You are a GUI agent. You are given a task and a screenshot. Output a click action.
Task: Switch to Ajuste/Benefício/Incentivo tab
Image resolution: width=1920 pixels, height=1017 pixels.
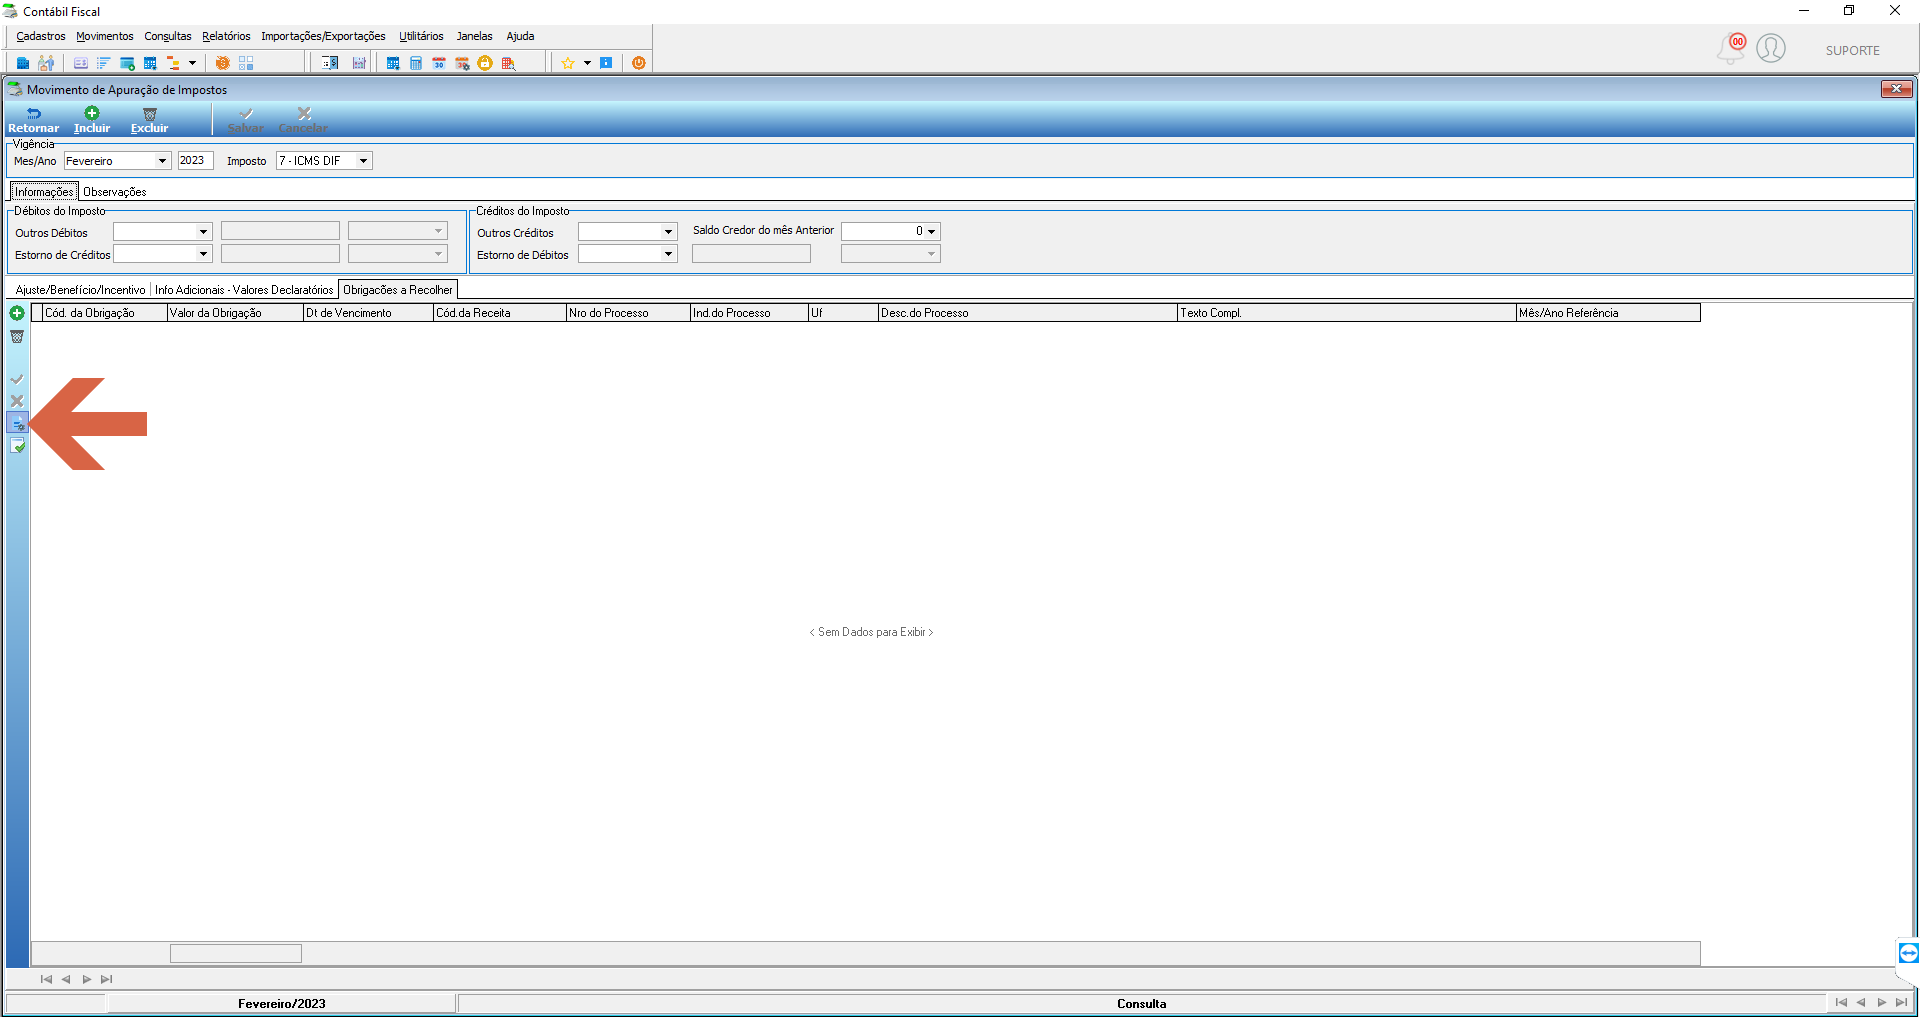tap(80, 290)
